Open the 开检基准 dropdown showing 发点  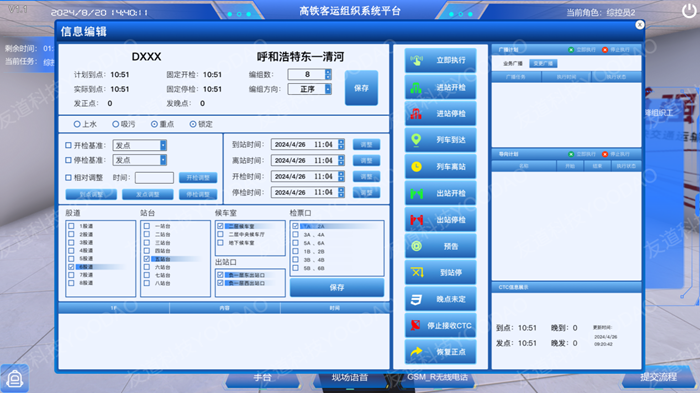tap(139, 145)
